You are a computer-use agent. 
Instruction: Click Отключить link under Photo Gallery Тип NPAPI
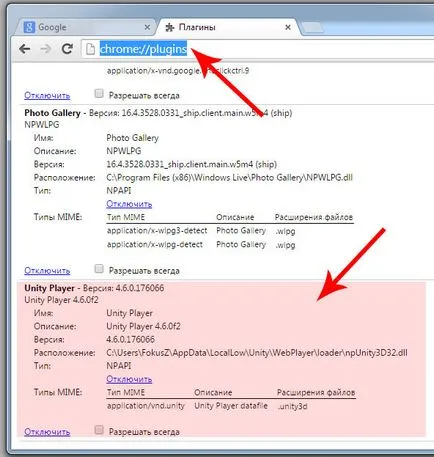pyautogui.click(x=129, y=204)
